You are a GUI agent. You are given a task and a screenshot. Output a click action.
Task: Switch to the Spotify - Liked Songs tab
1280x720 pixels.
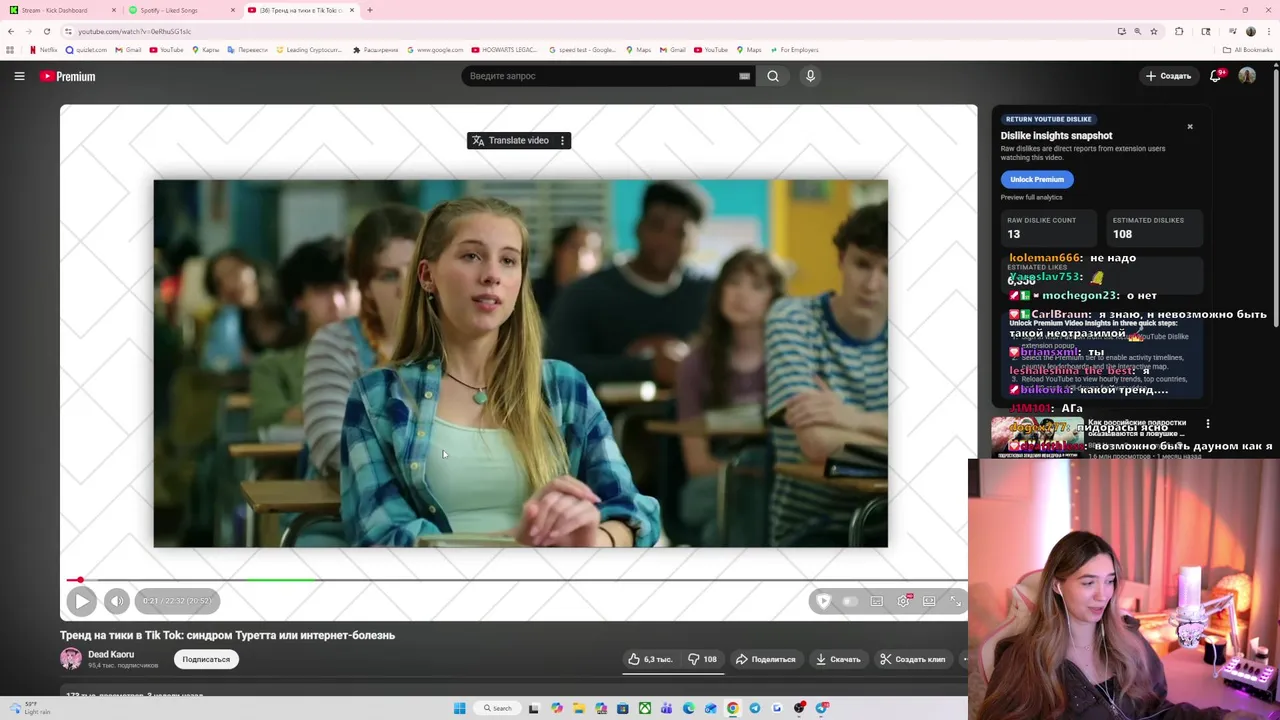coord(179,10)
